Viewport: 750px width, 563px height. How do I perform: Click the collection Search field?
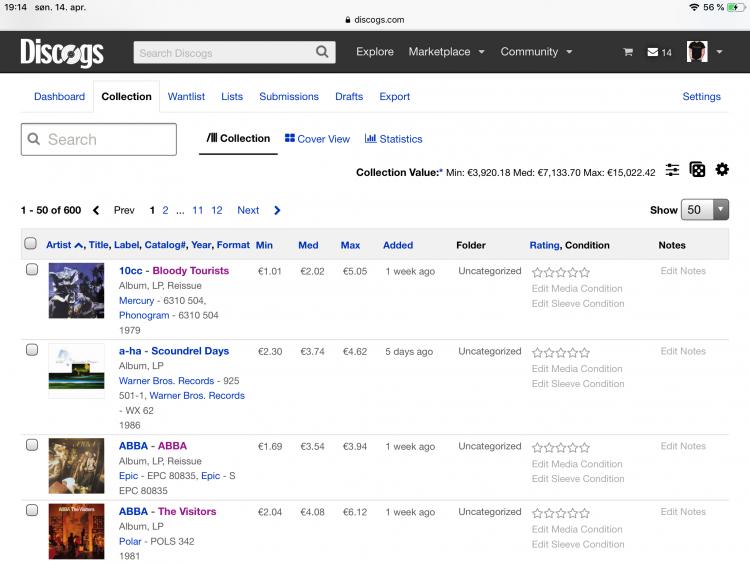[x=99, y=139]
